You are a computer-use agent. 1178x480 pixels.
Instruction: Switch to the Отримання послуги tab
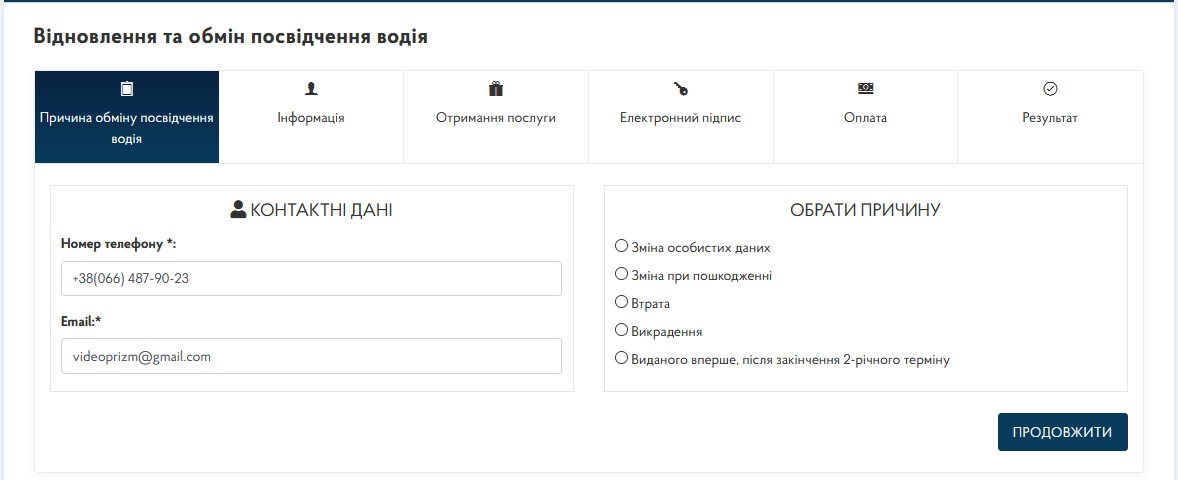point(496,117)
